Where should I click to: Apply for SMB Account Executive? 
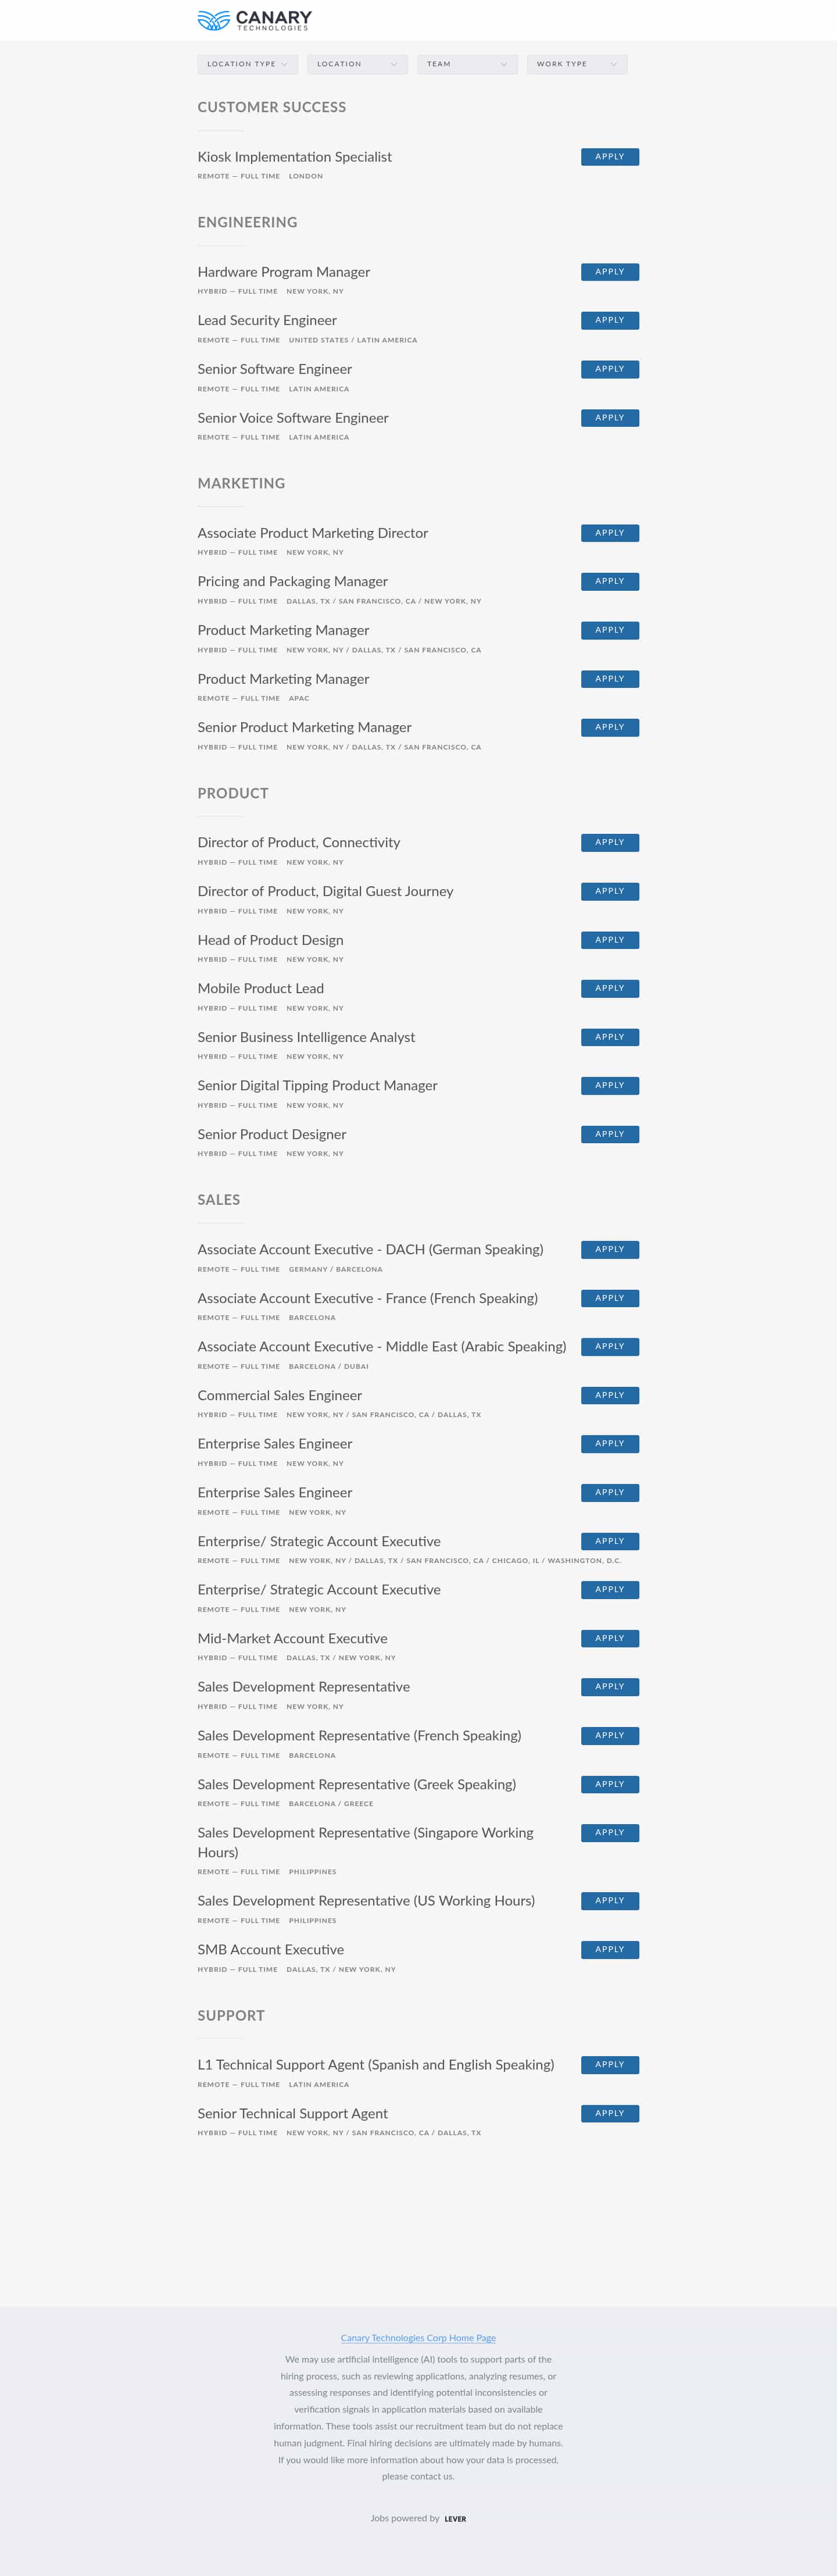click(610, 1949)
